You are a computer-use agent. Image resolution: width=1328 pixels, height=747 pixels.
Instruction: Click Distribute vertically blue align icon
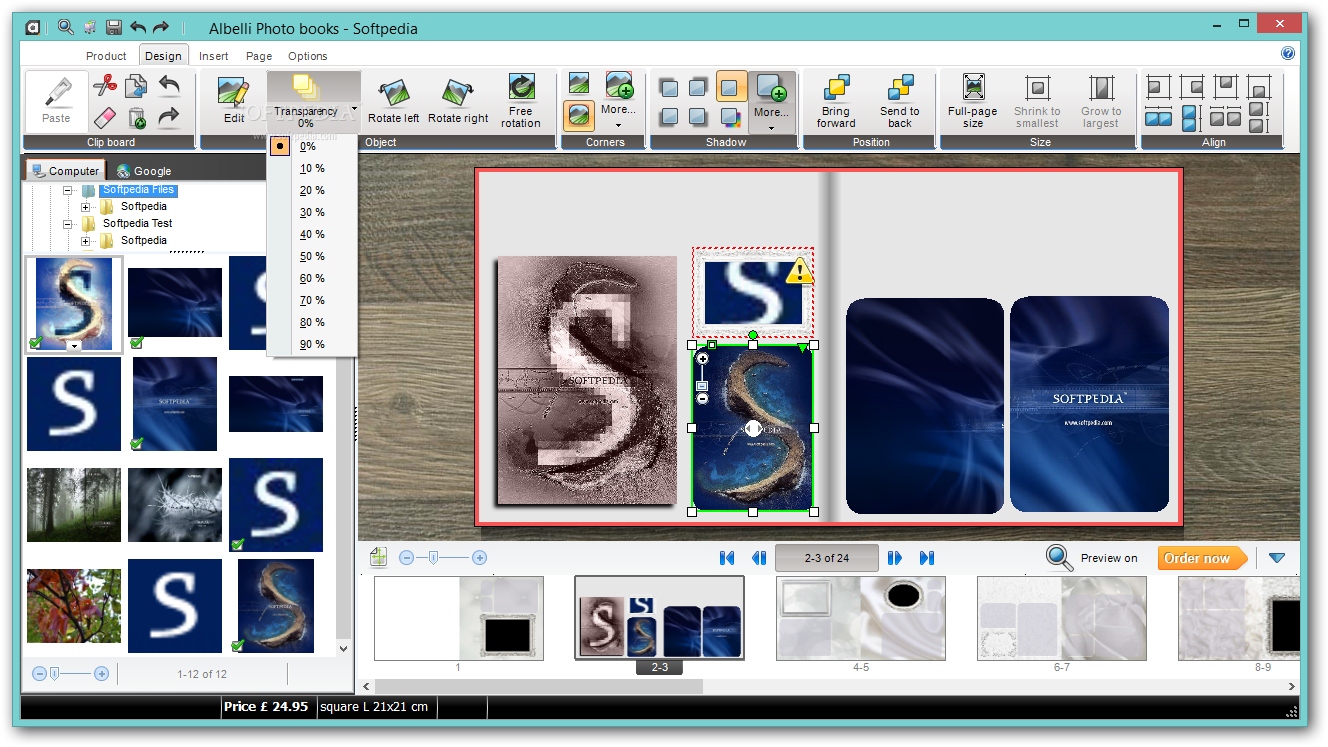click(1190, 118)
